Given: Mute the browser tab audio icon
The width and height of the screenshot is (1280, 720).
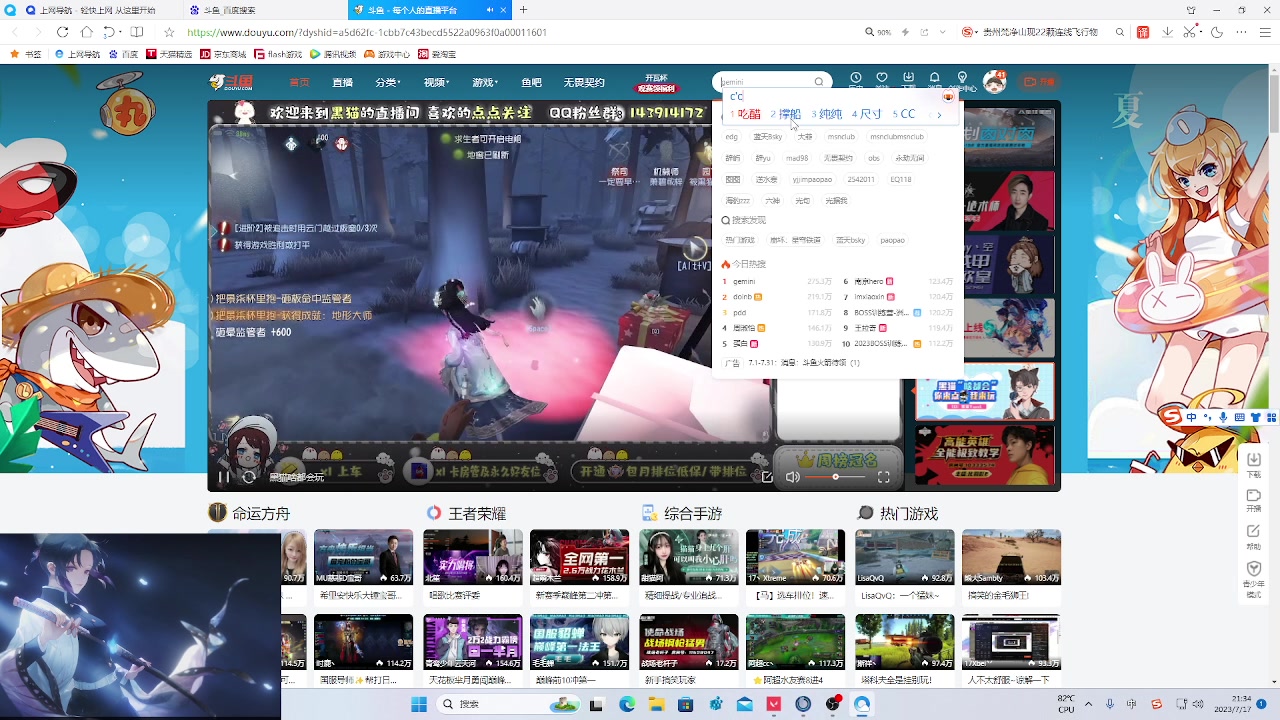Looking at the screenshot, I should (490, 10).
